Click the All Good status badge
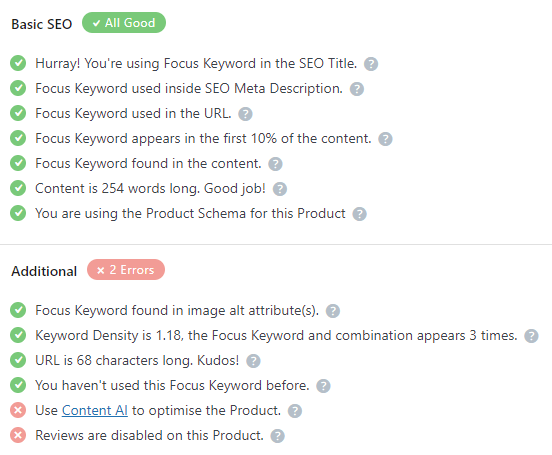This screenshot has height=455, width=552. (124, 23)
